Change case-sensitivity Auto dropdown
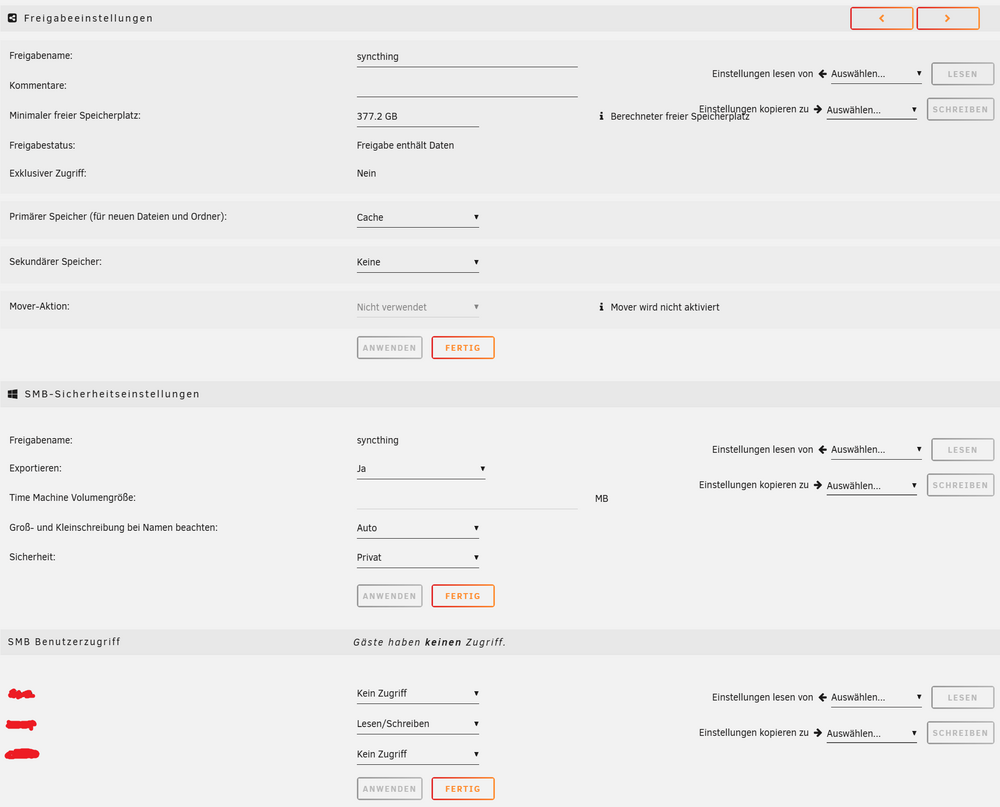This screenshot has height=807, width=1000. (418, 528)
